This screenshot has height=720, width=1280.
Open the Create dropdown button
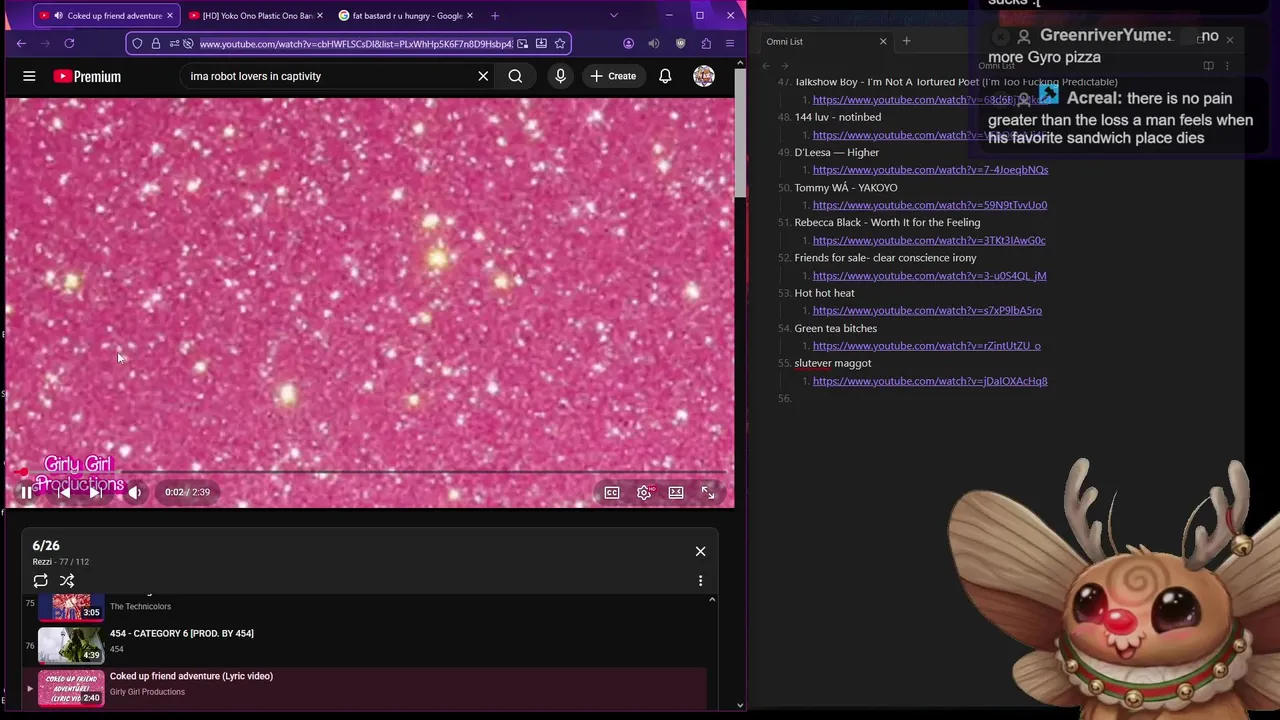point(613,76)
